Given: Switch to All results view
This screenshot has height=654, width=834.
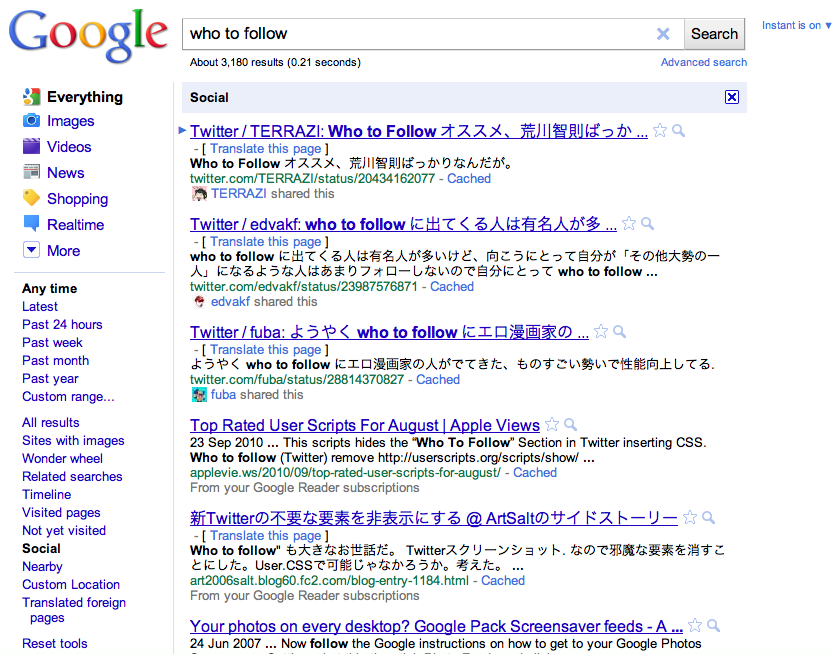Looking at the screenshot, I should (x=51, y=422).
